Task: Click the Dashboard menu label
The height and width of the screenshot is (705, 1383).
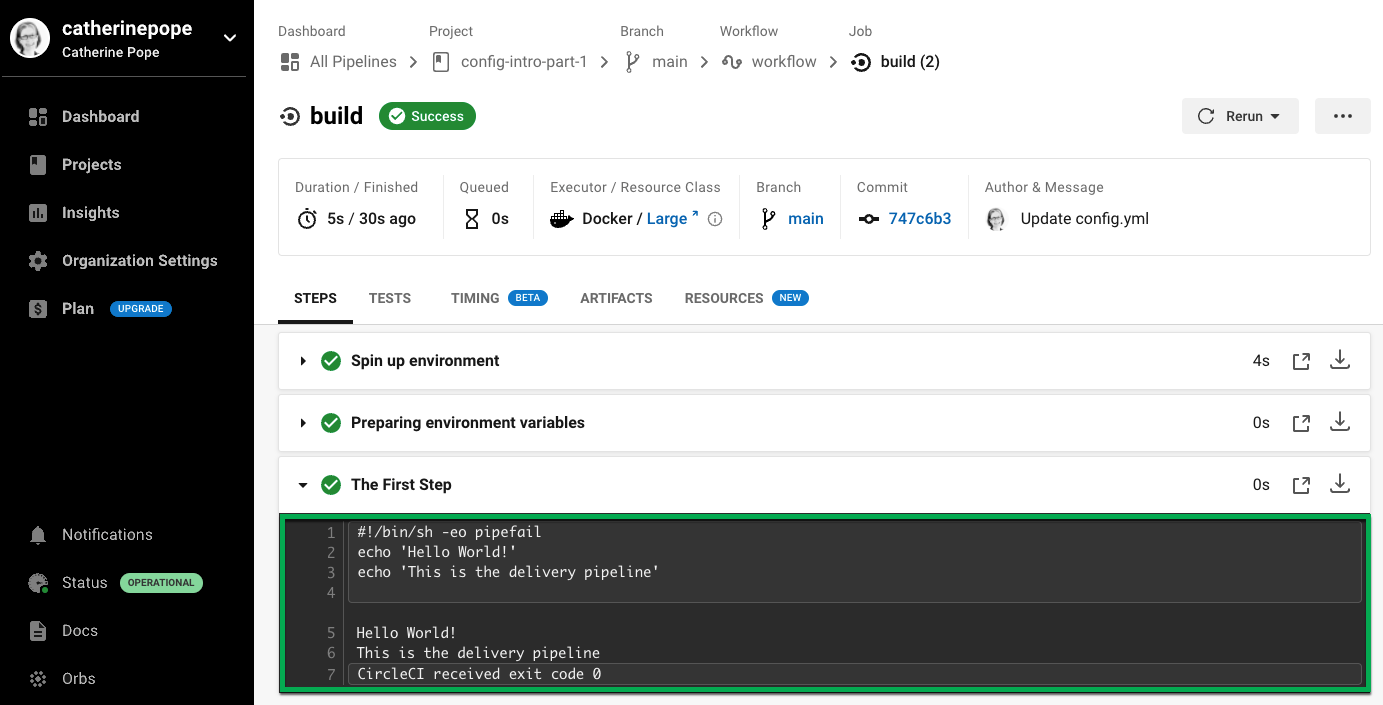Action: click(100, 117)
